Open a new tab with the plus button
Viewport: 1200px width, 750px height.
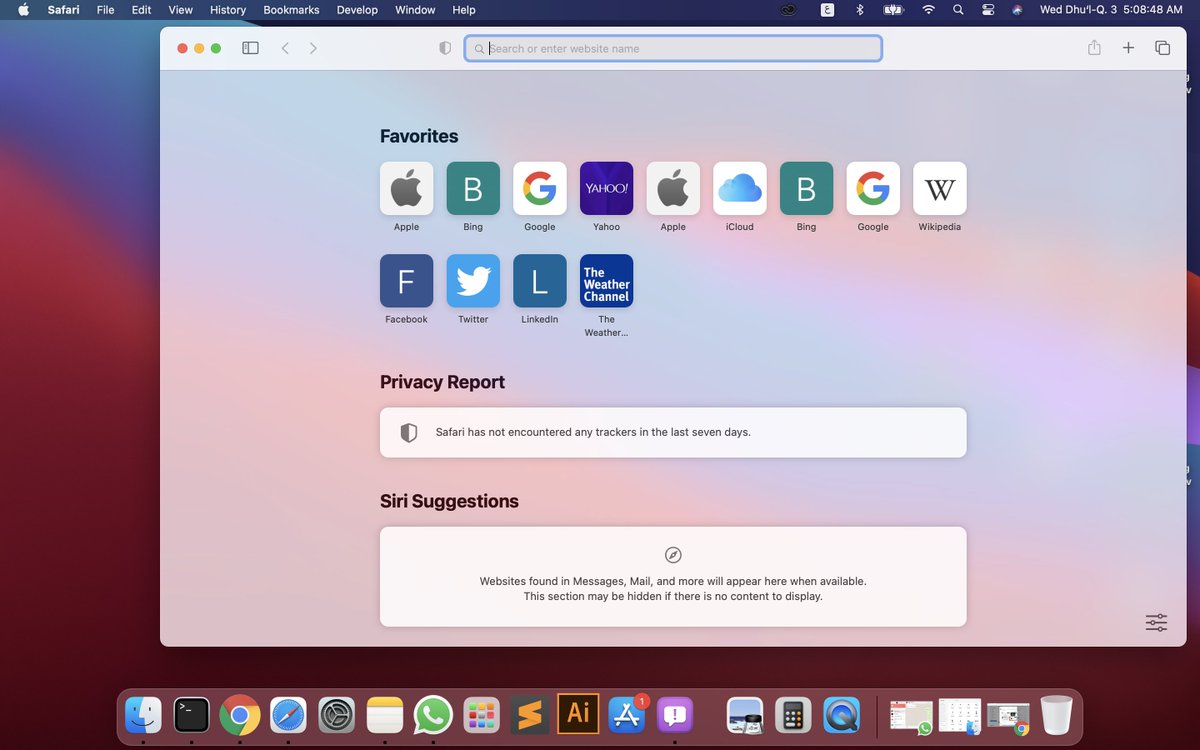coord(1128,48)
